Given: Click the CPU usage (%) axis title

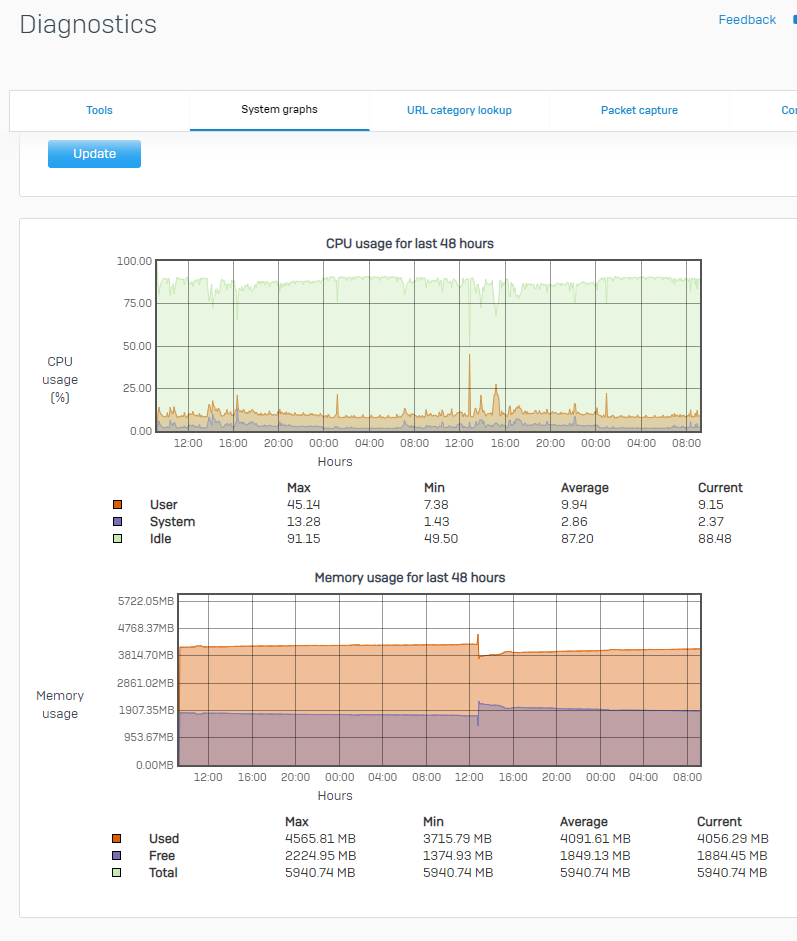Looking at the screenshot, I should (x=60, y=379).
